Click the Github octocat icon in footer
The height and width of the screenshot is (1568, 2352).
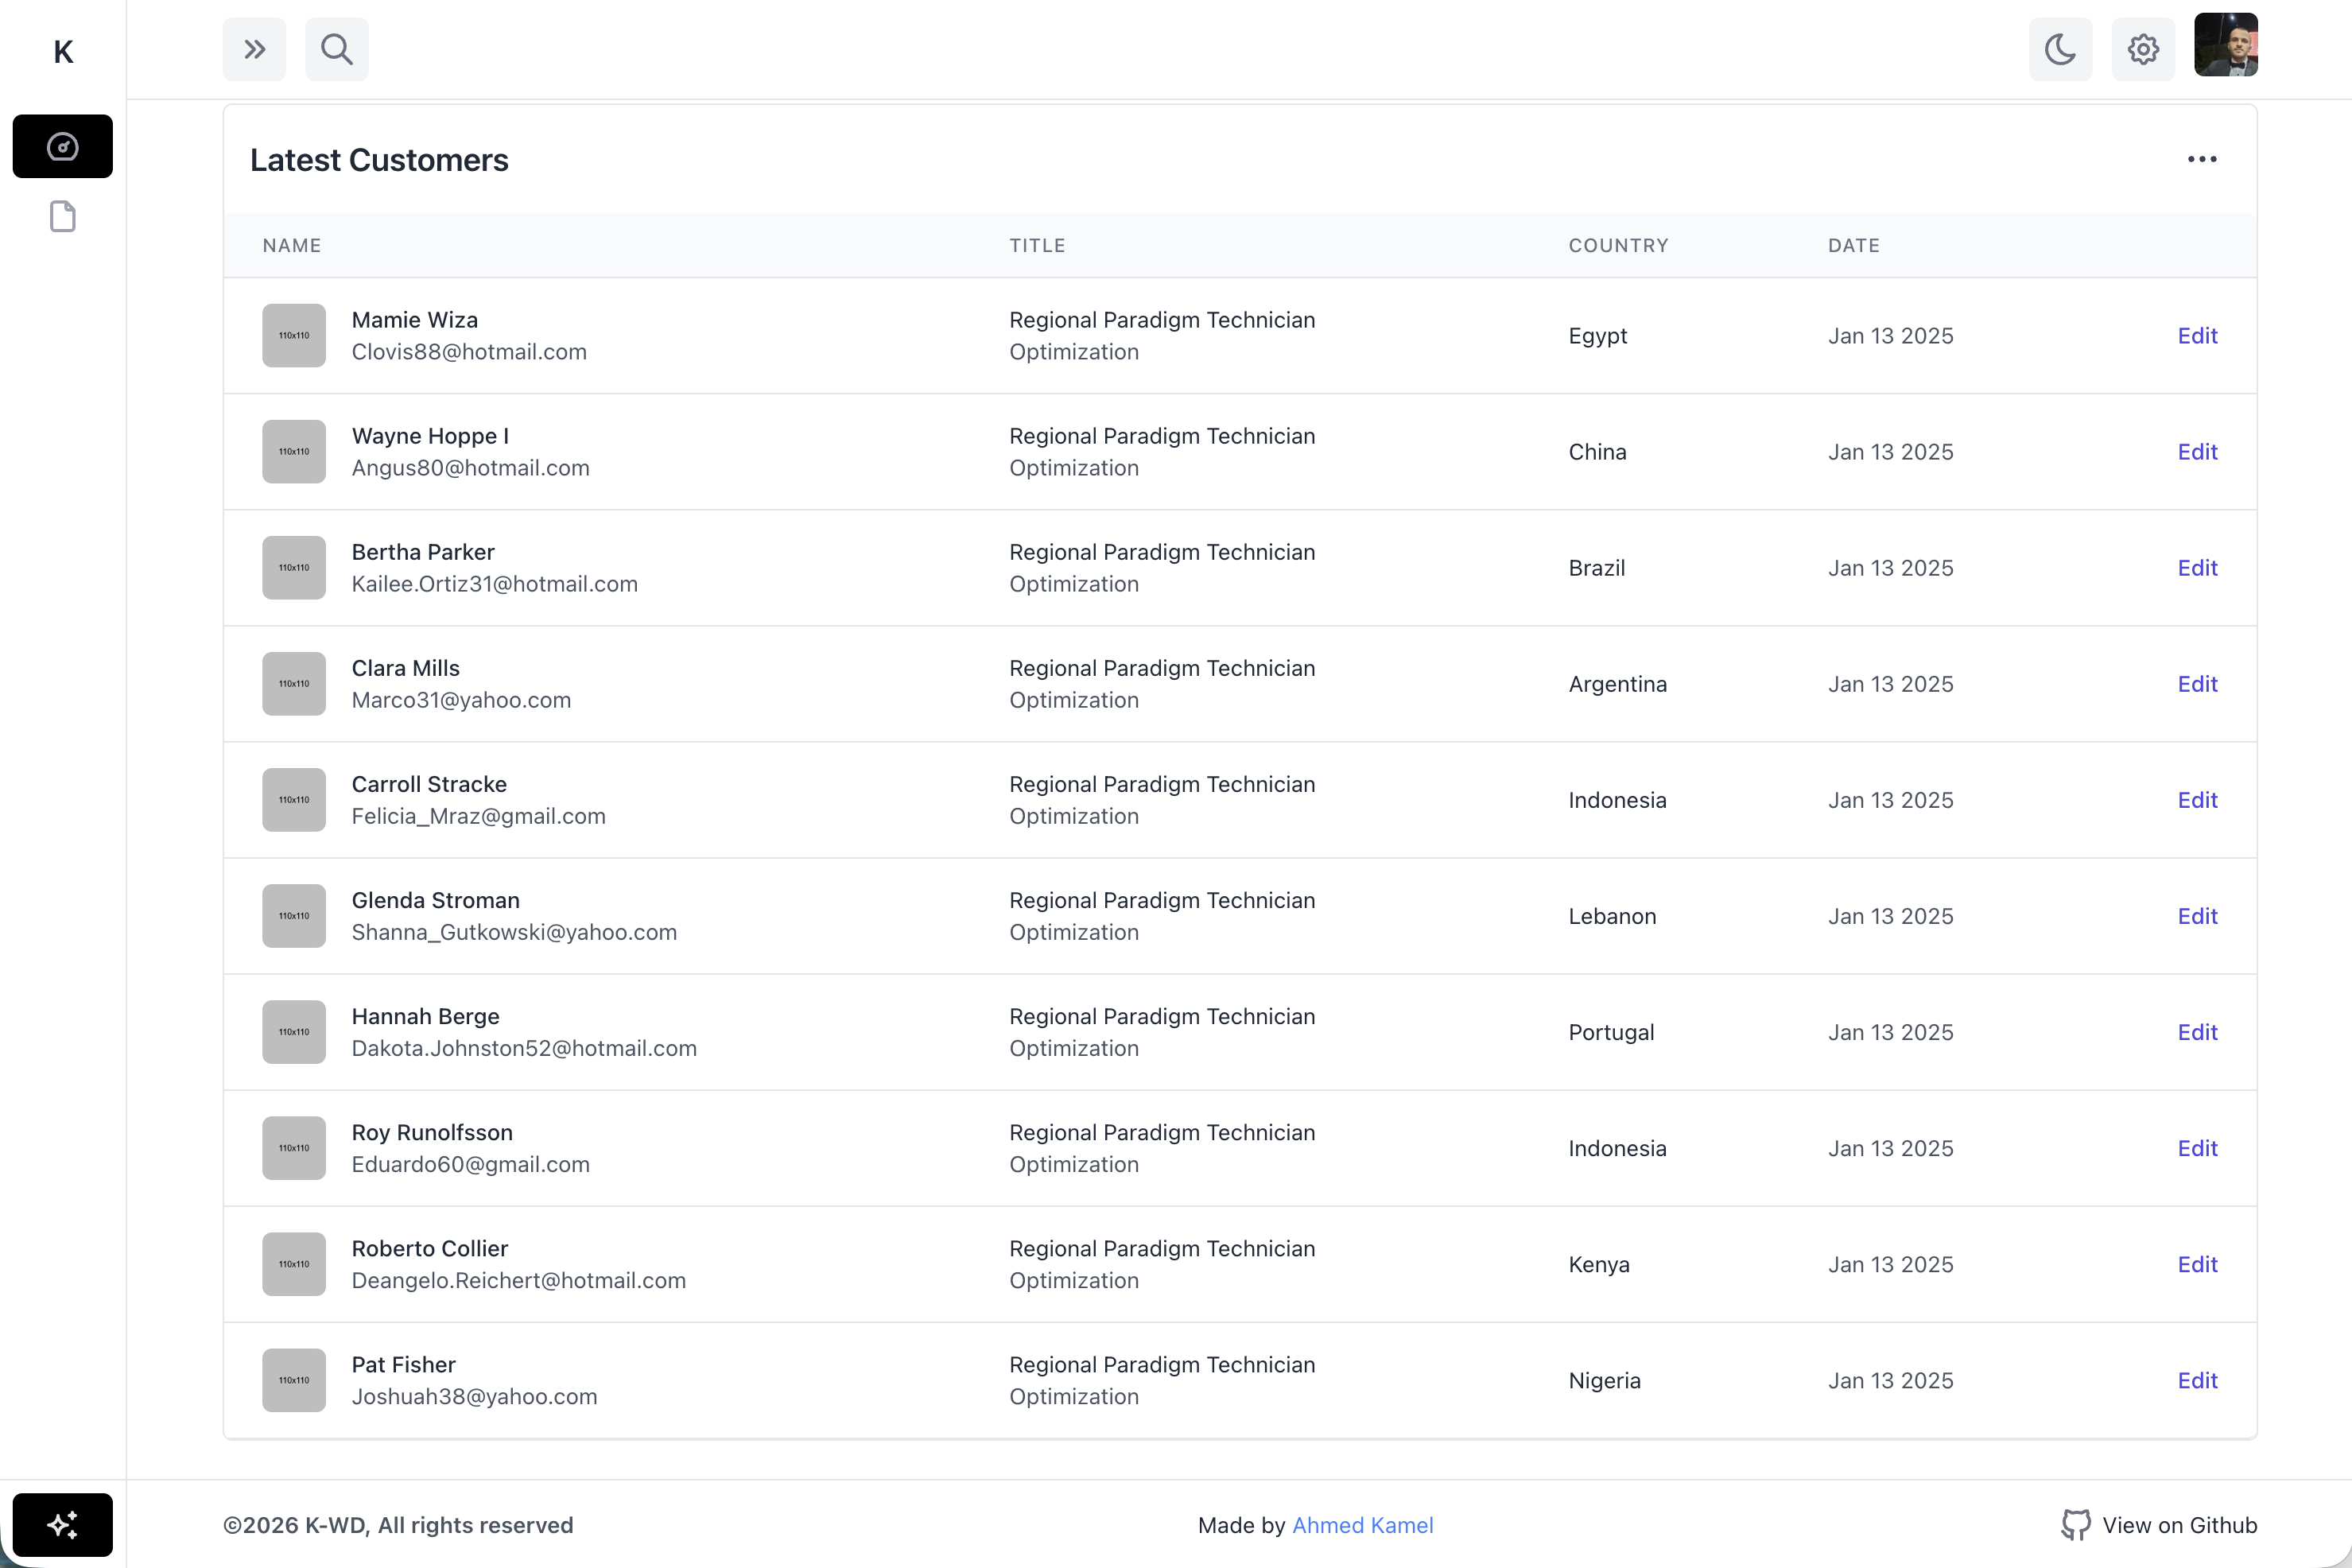(x=2075, y=1525)
